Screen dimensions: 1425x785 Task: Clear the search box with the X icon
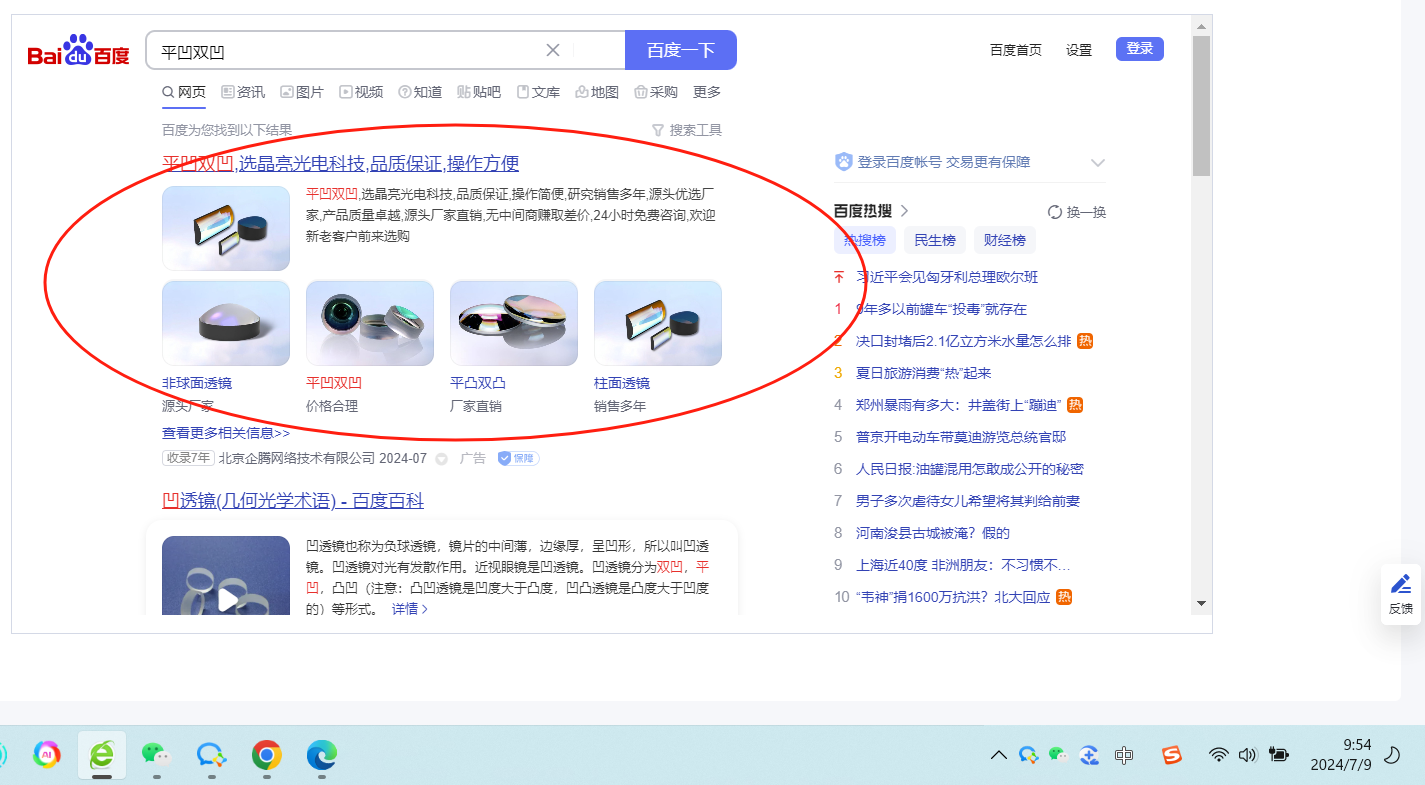click(553, 50)
